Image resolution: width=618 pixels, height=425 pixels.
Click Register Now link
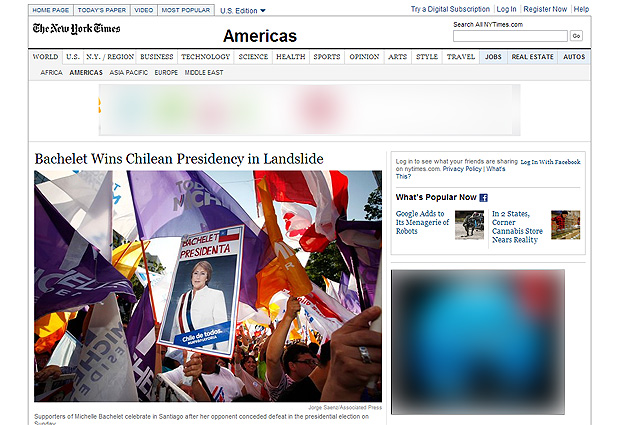(545, 9)
